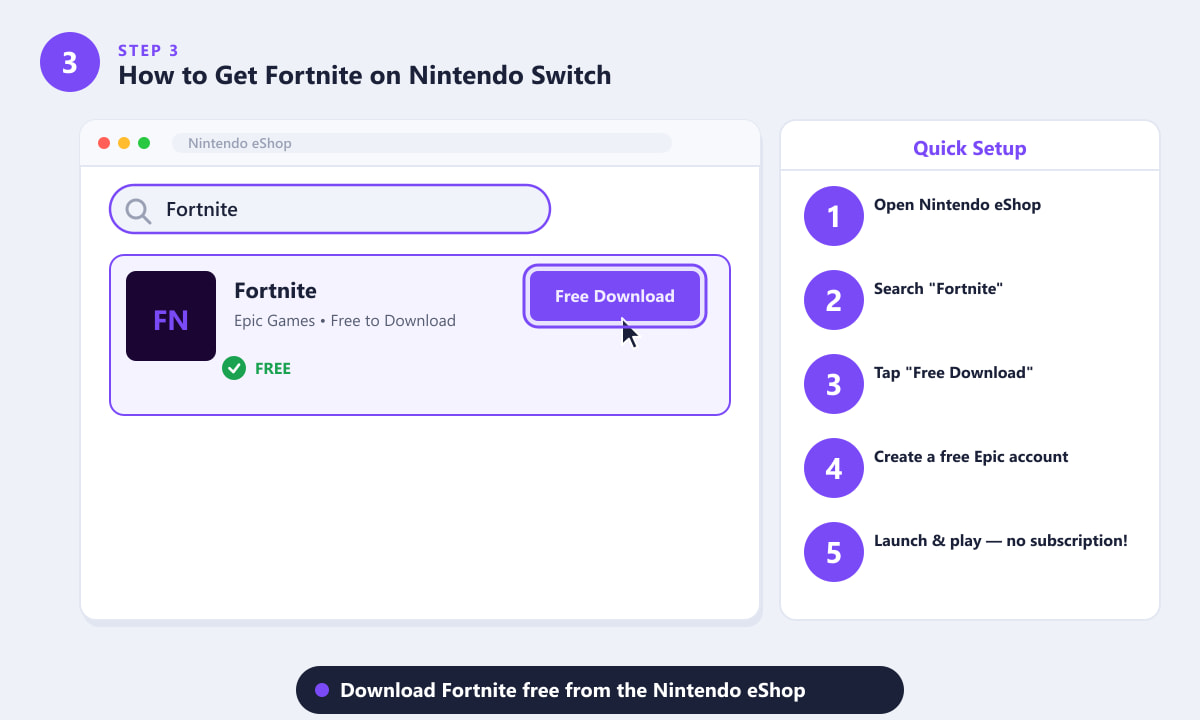
Task: Click the Fortnite search field
Action: click(330, 209)
